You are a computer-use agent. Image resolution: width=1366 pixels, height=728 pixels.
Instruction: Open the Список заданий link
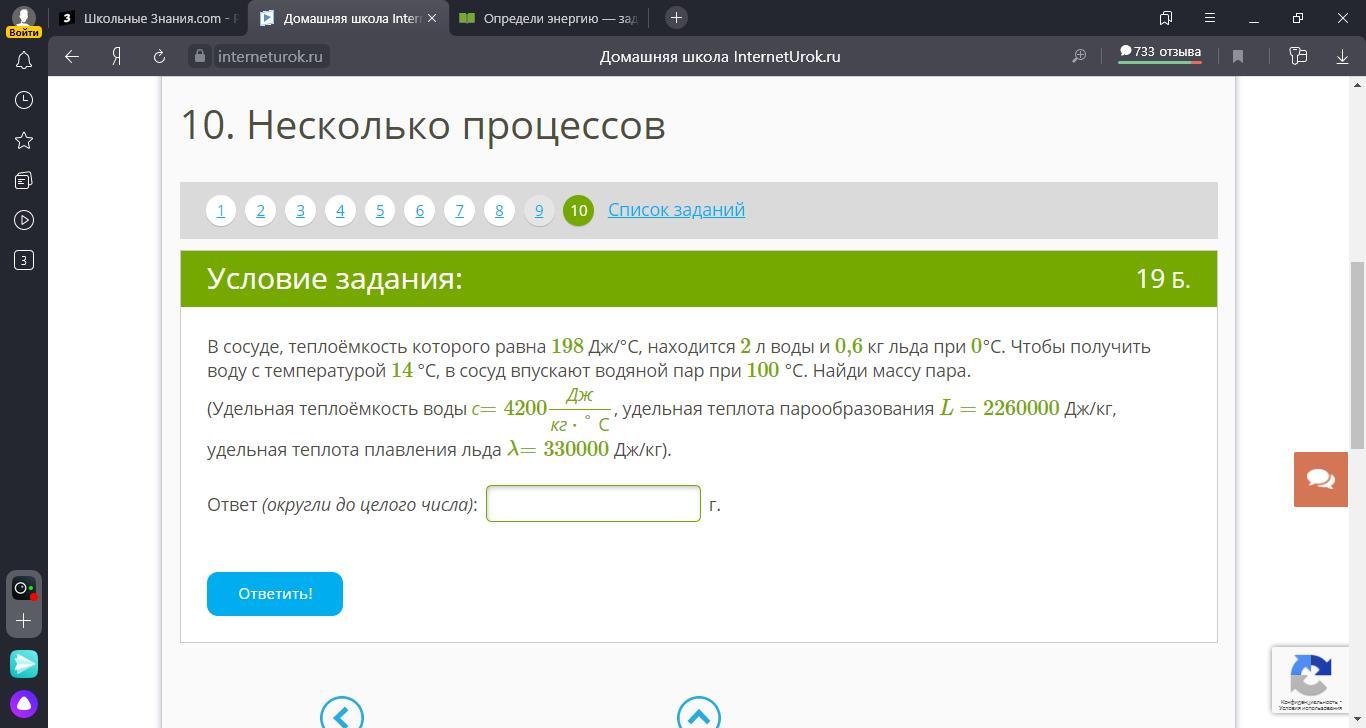click(676, 210)
